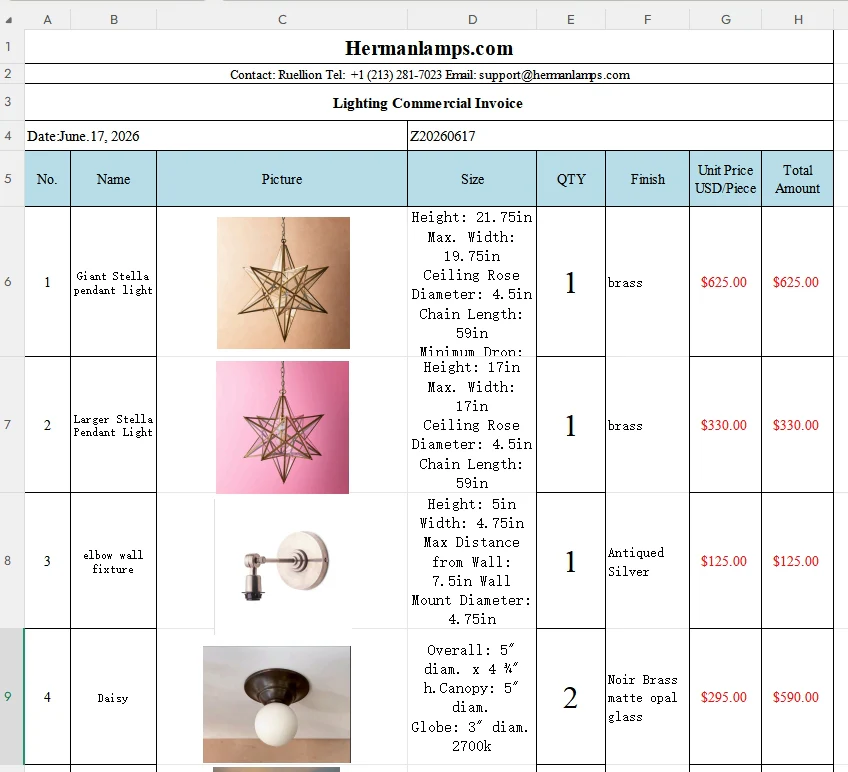Viewport: 848px width, 772px height.
Task: Select column C header
Action: [x=282, y=20]
